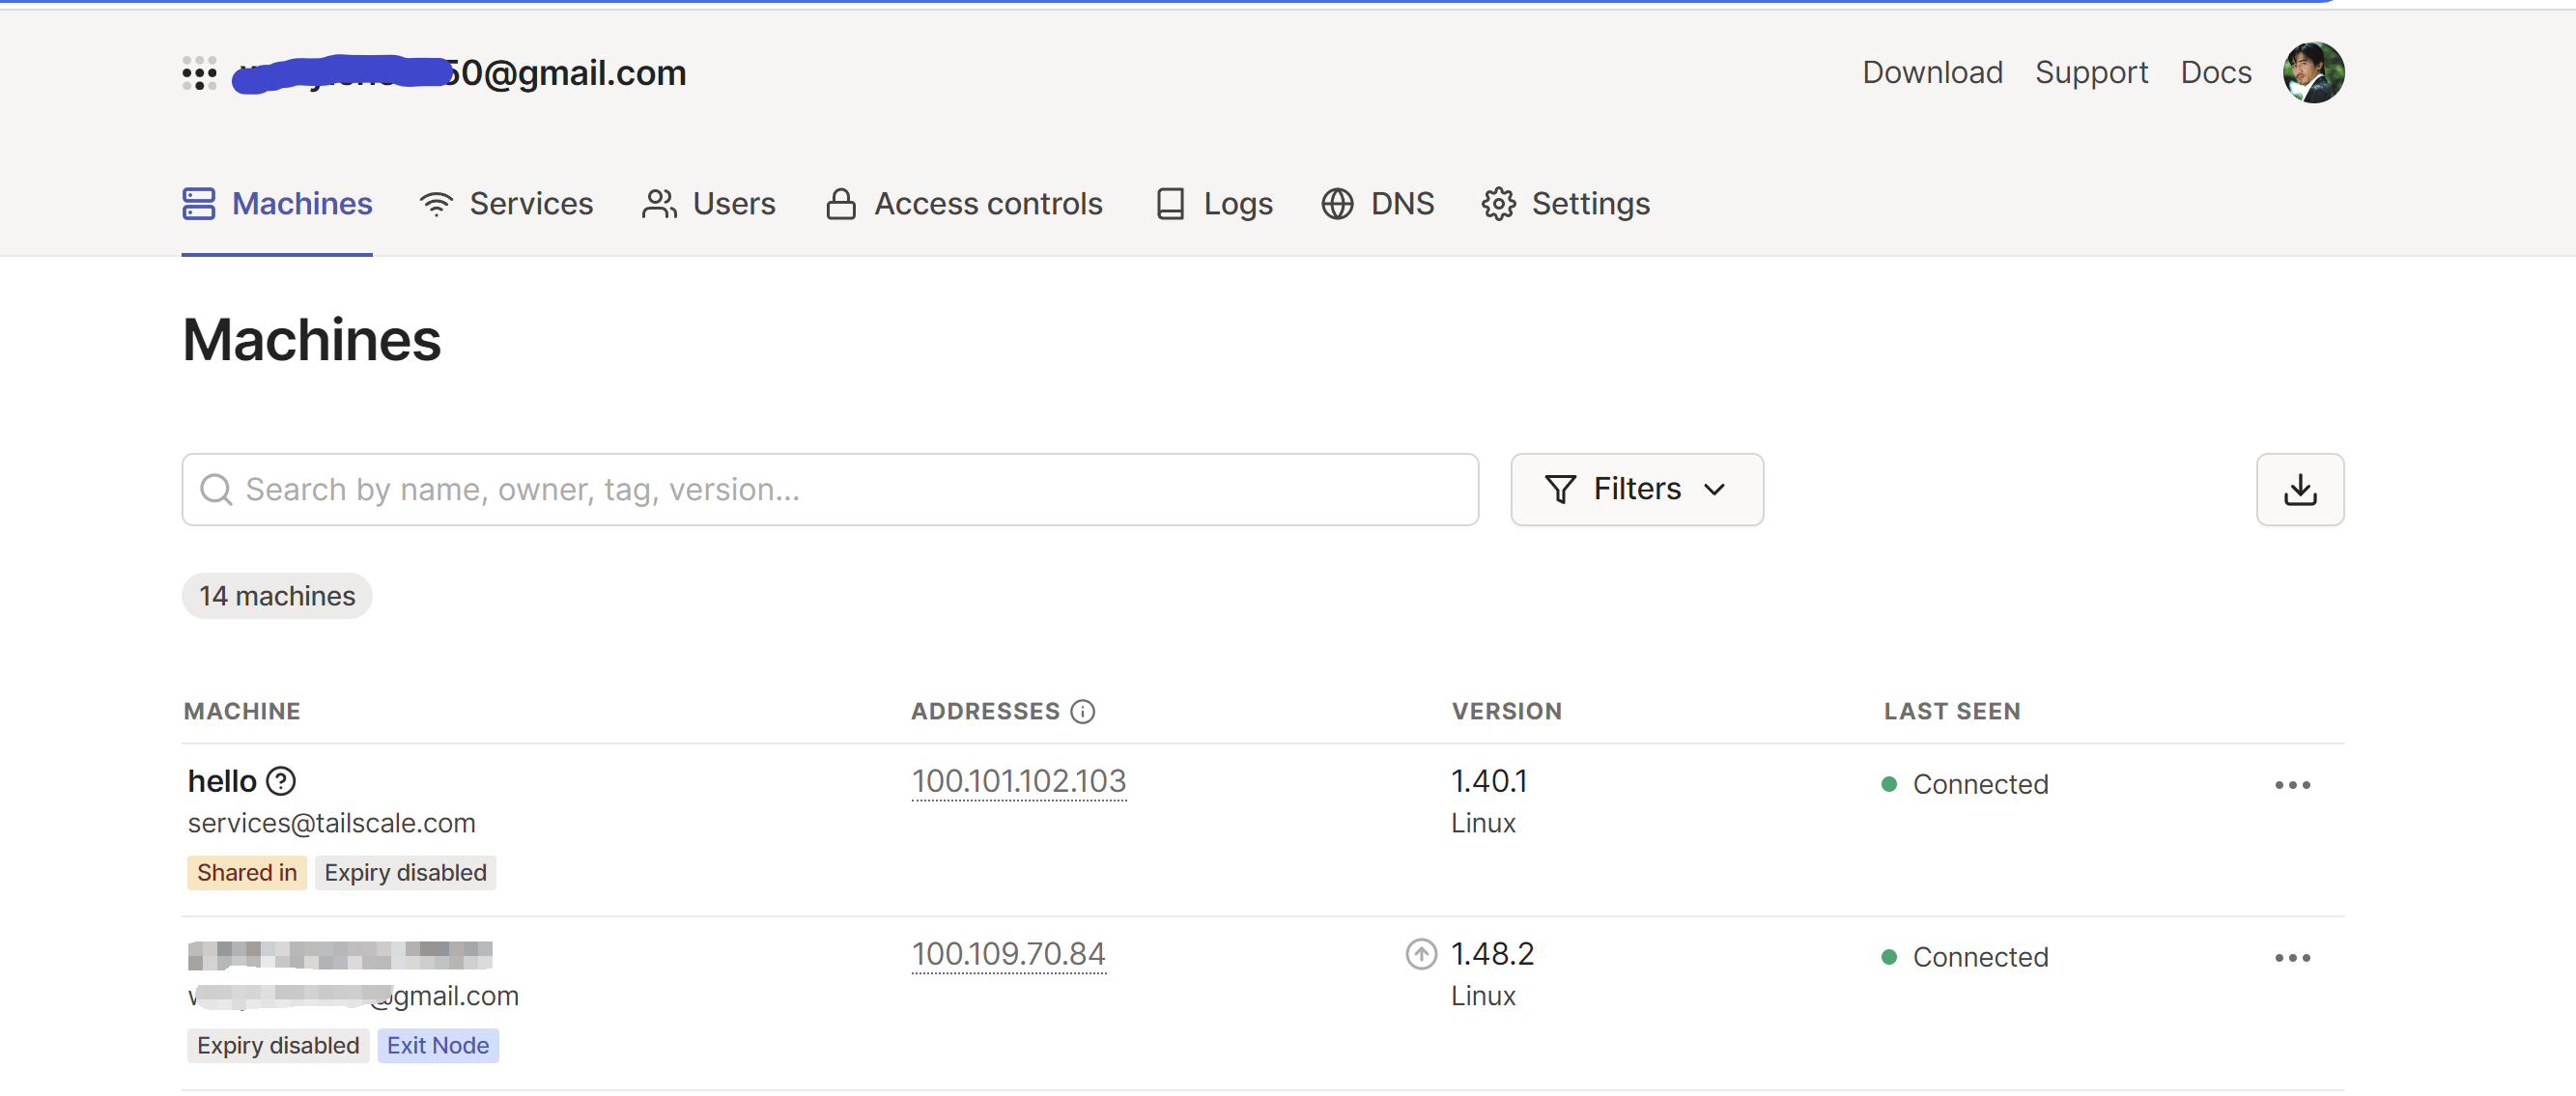Open the app grid dots icon
Screen dimensions: 2576x1096
[199, 73]
